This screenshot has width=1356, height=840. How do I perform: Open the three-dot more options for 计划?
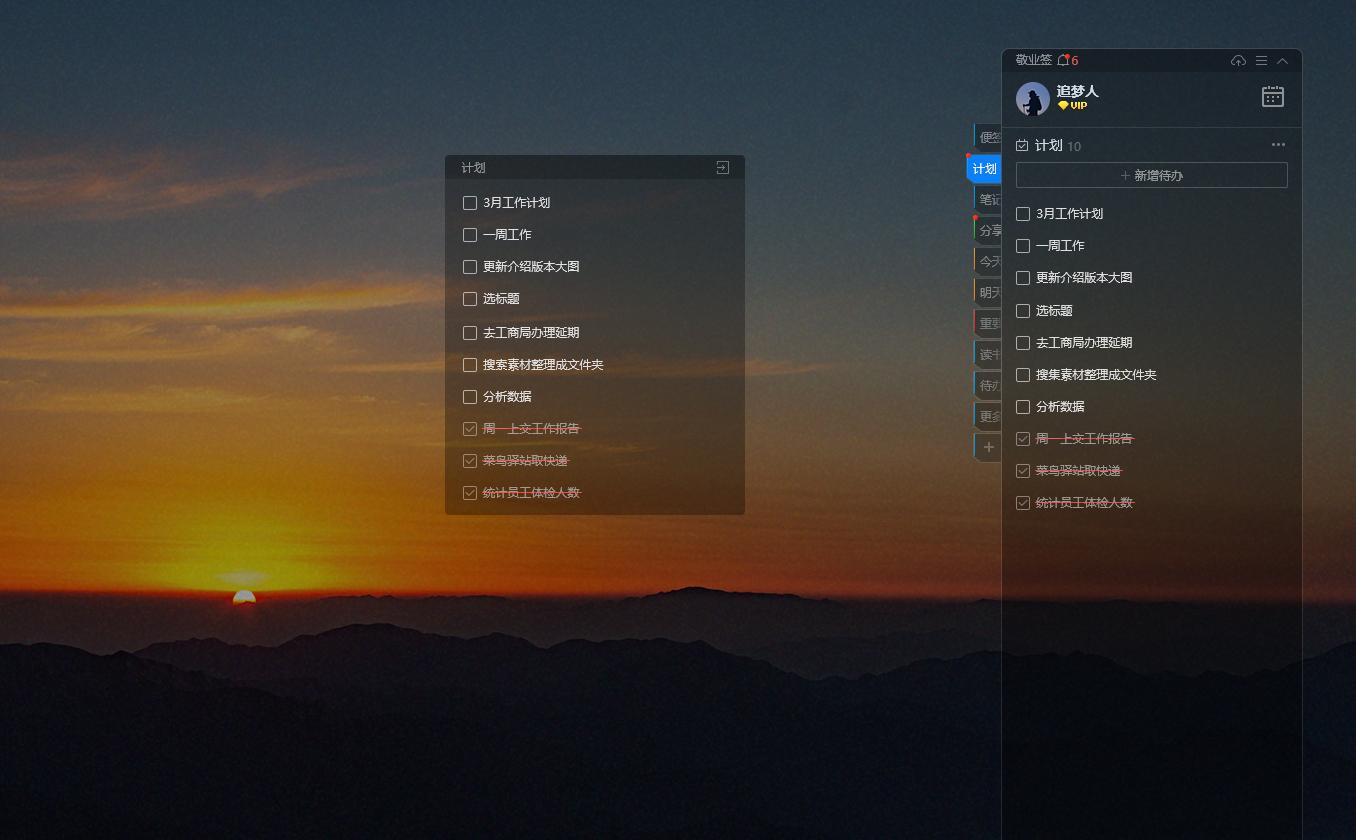pos(1278,145)
